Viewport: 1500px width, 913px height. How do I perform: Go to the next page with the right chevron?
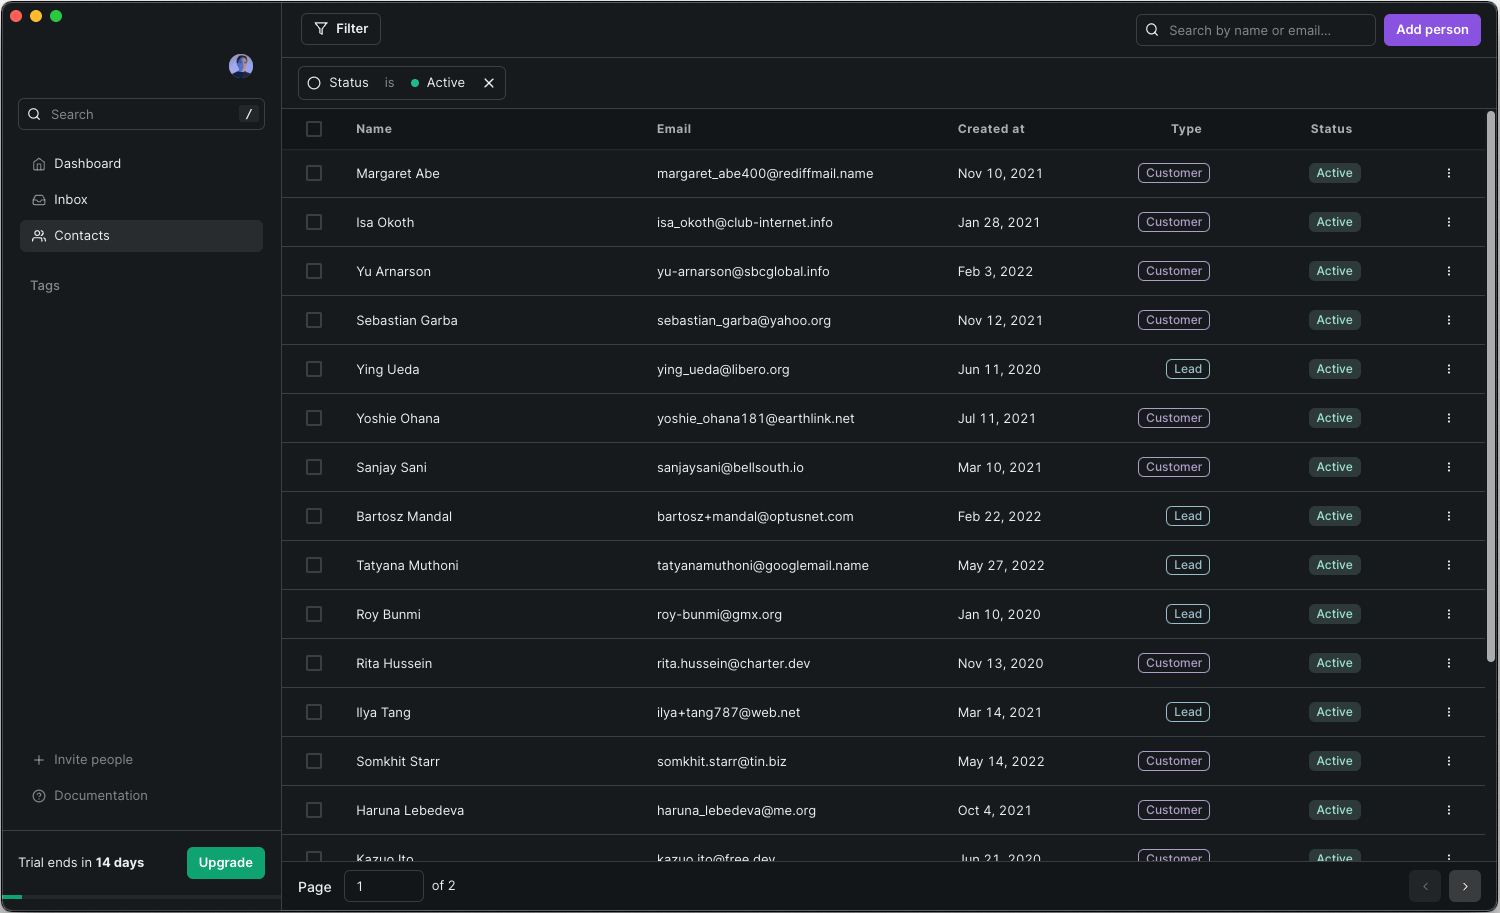click(1465, 886)
